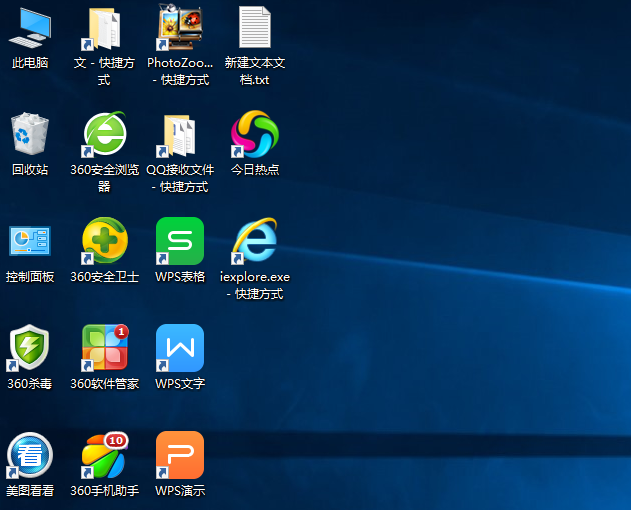Click the 回收站 recycle bin icon
The height and width of the screenshot is (510, 631).
pyautogui.click(x=30, y=134)
